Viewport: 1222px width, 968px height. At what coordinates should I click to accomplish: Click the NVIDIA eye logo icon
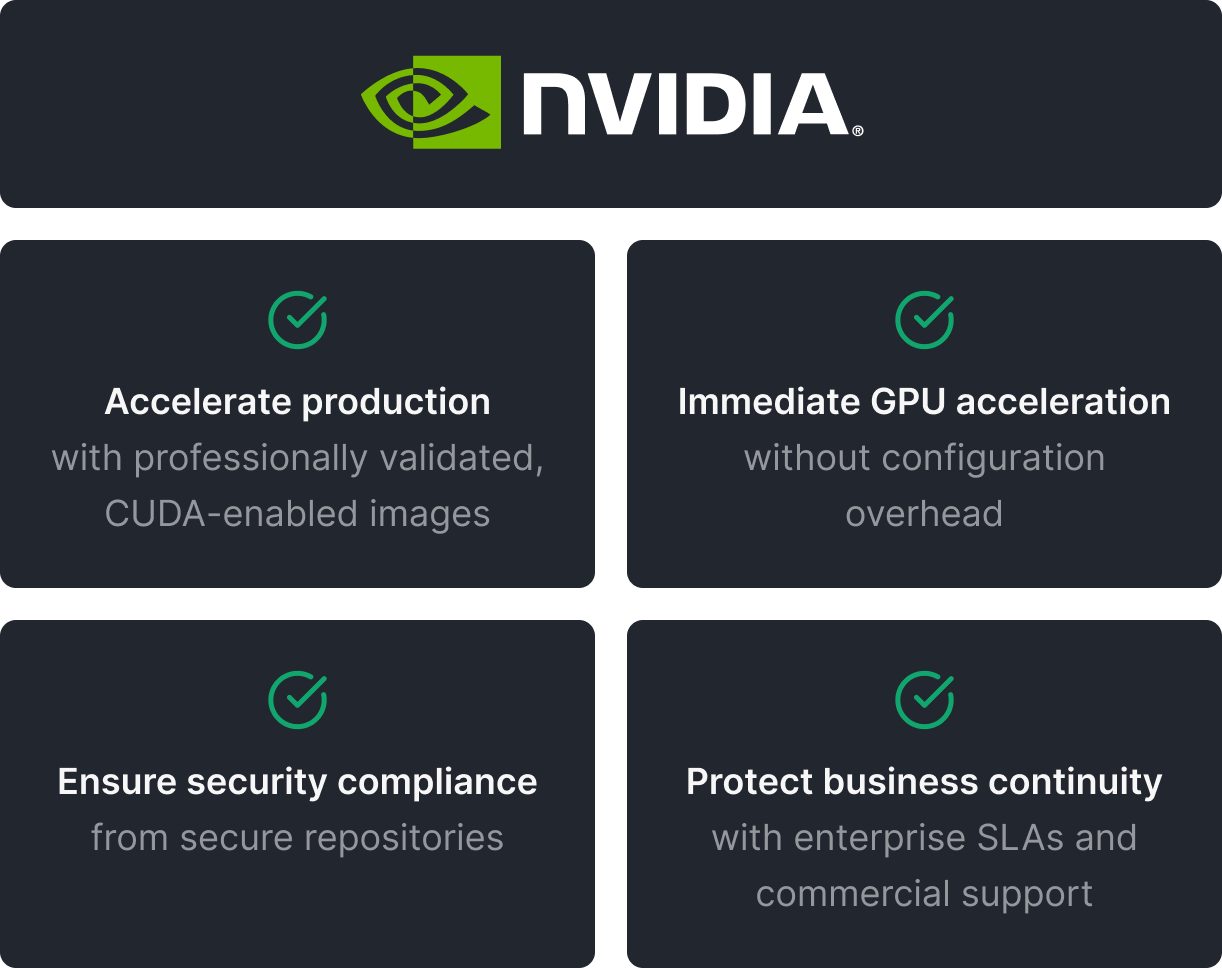point(431,102)
